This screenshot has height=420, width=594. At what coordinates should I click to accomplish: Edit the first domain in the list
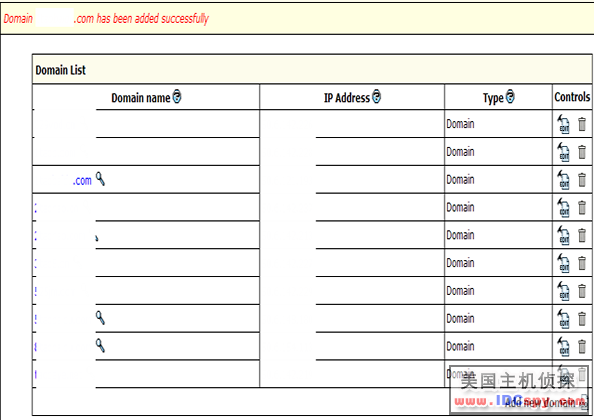[x=563, y=124]
